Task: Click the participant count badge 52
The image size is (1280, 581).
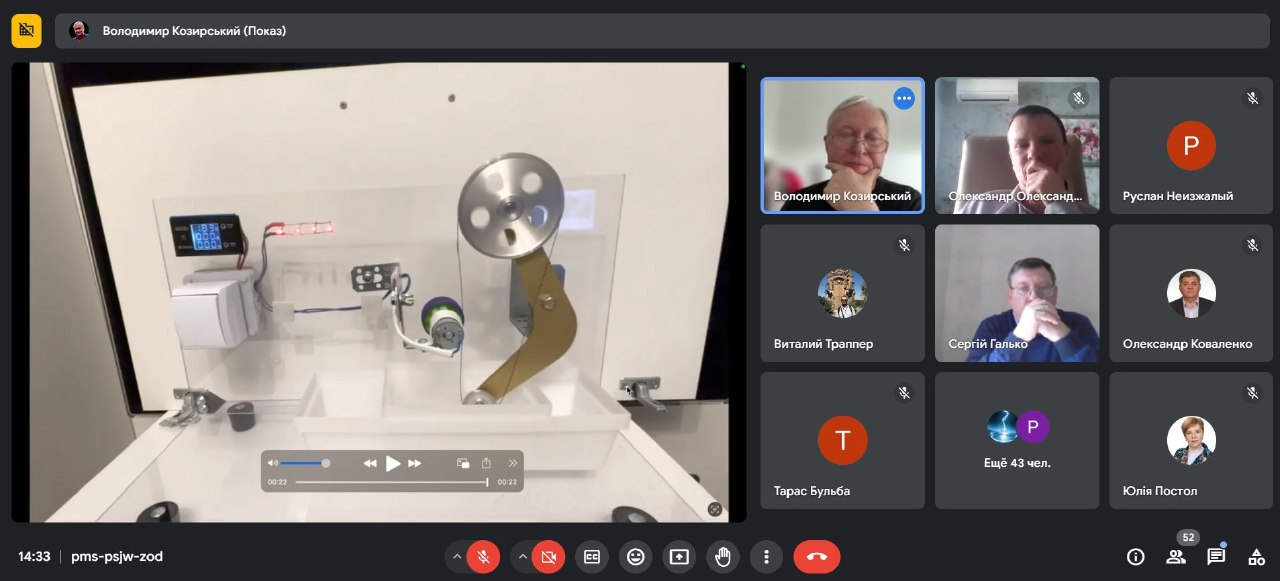Action: pyautogui.click(x=1187, y=537)
